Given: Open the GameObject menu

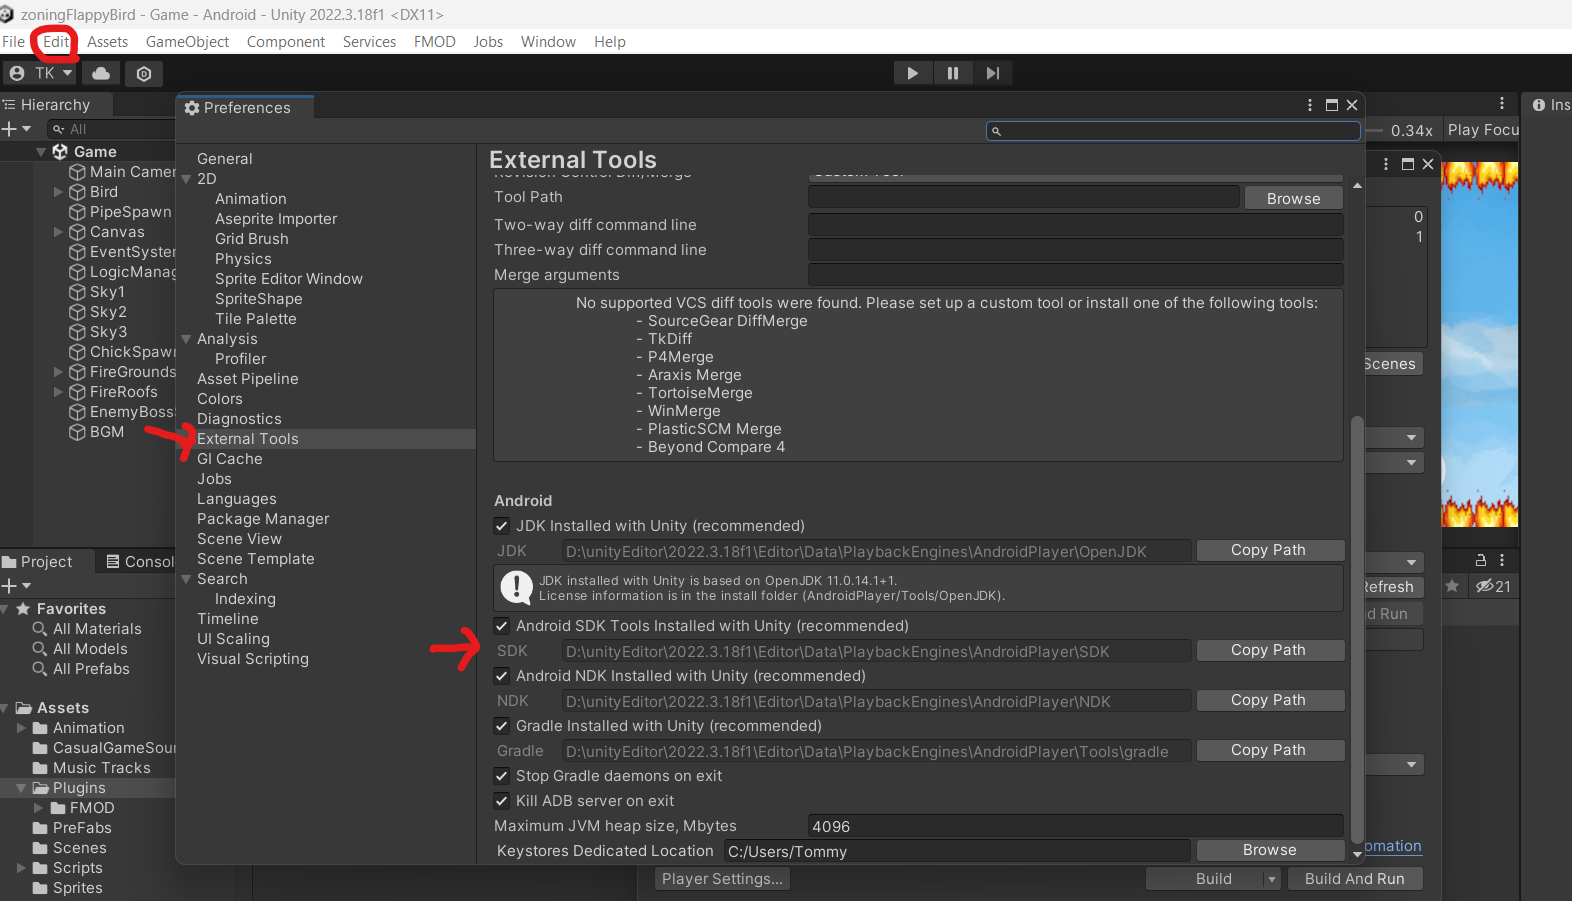Looking at the screenshot, I should point(187,42).
